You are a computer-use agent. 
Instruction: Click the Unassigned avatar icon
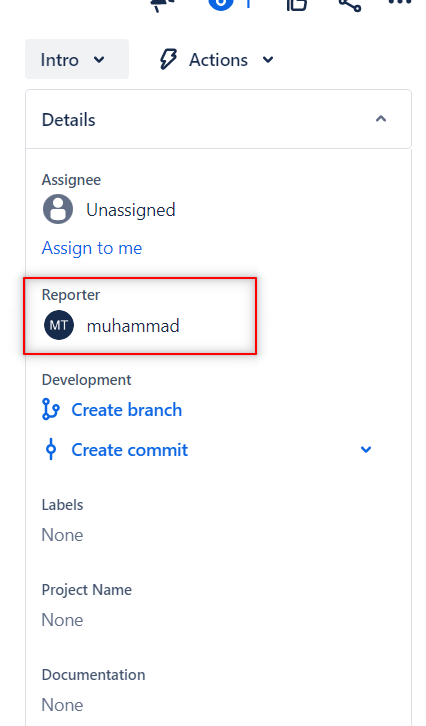click(58, 209)
